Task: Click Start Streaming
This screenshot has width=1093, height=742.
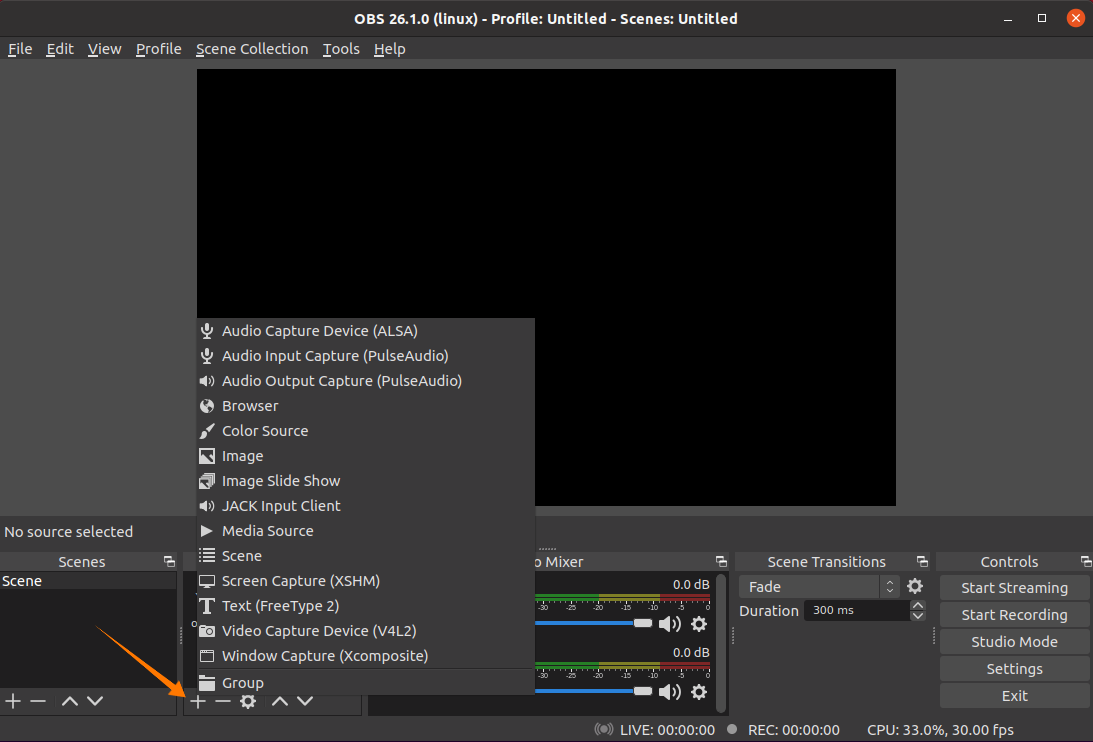Action: click(x=1014, y=588)
